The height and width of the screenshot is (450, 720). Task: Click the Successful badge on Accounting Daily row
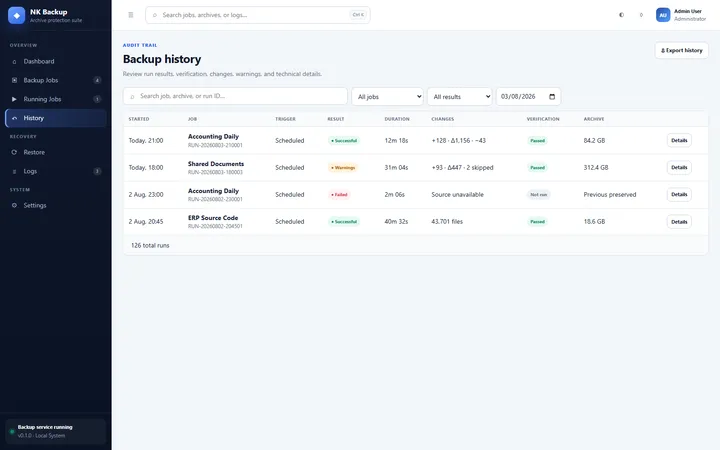pyautogui.click(x=344, y=141)
